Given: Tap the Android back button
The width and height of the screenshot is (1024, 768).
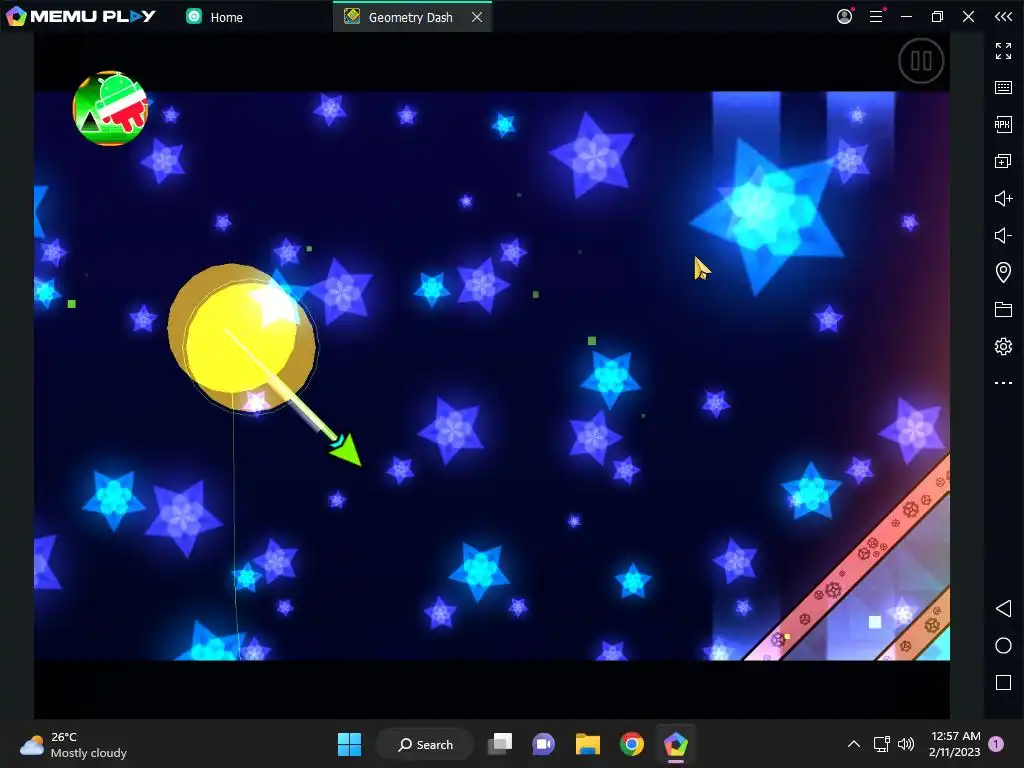Looking at the screenshot, I should point(1003,609).
